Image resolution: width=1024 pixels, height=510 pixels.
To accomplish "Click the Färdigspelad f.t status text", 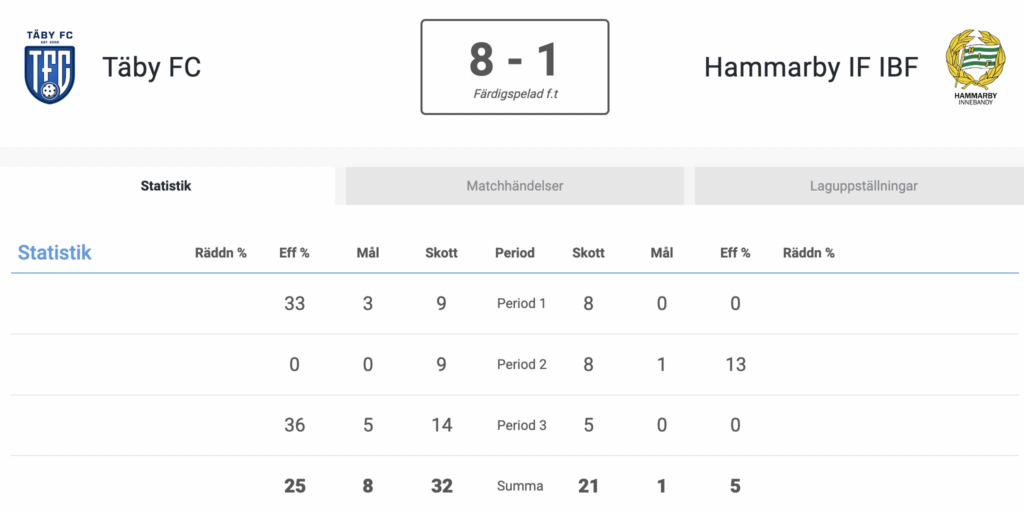I will click(515, 94).
